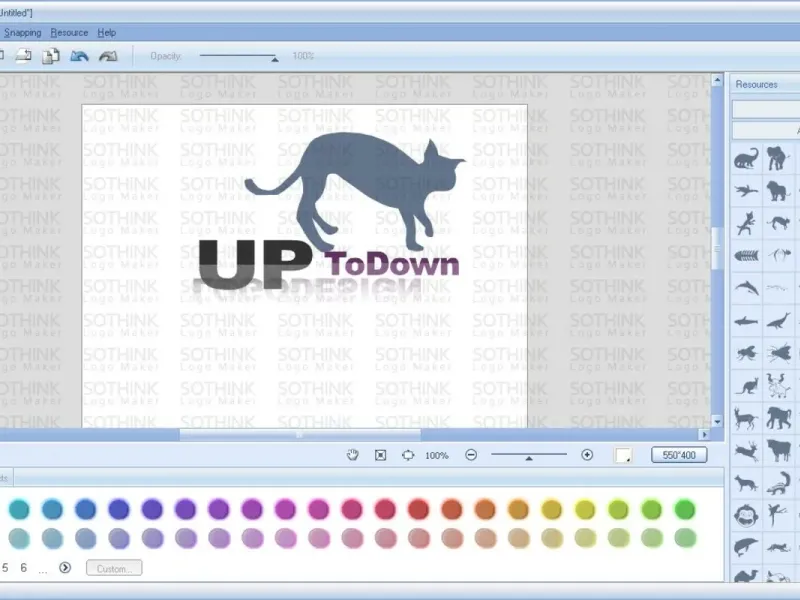Choose the pale green bottom-row swatch
This screenshot has height=600, width=800.
coord(685,538)
